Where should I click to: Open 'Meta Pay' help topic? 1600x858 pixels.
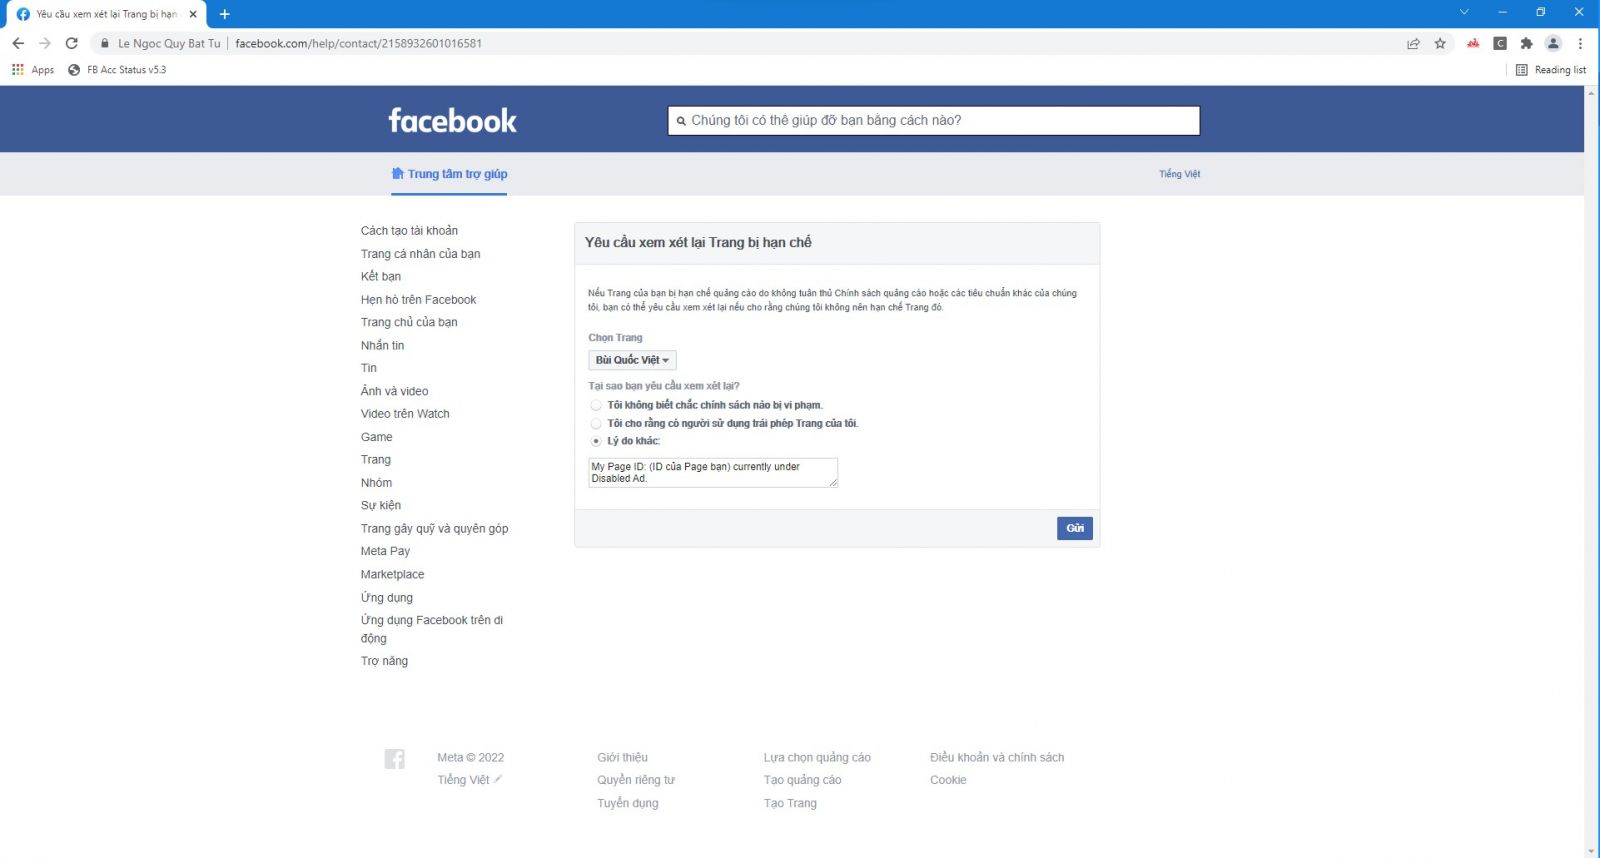[385, 552]
